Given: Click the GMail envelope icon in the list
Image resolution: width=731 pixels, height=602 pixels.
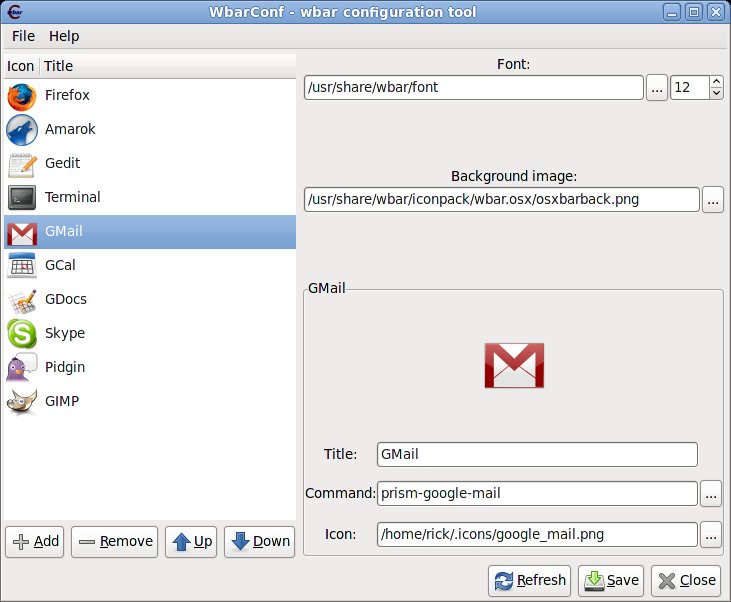Looking at the screenshot, I should tap(22, 233).
